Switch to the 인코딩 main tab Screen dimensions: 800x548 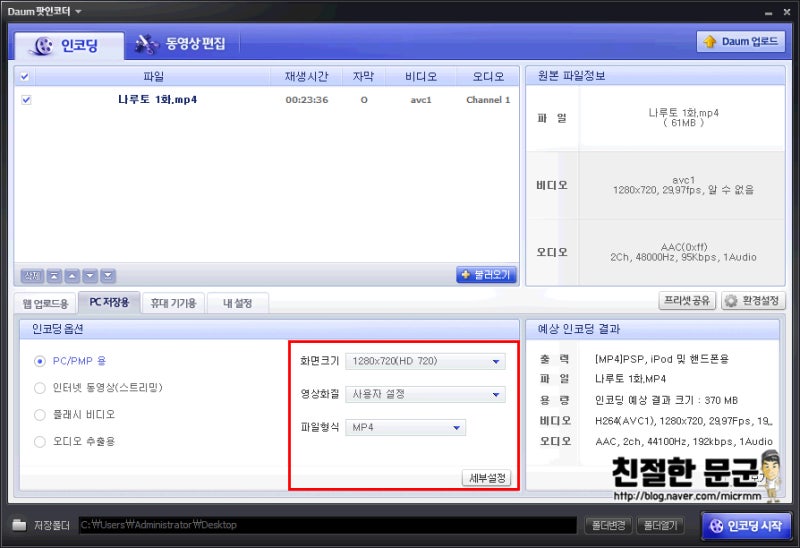coord(69,46)
